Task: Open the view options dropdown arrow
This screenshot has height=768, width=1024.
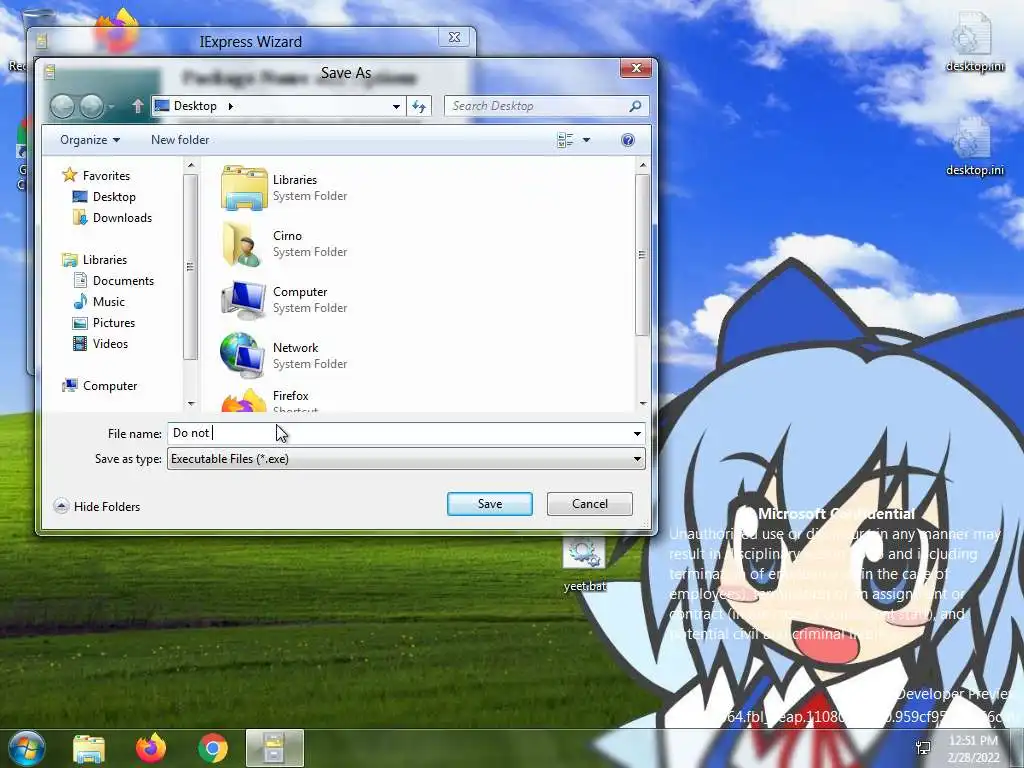Action: [586, 140]
